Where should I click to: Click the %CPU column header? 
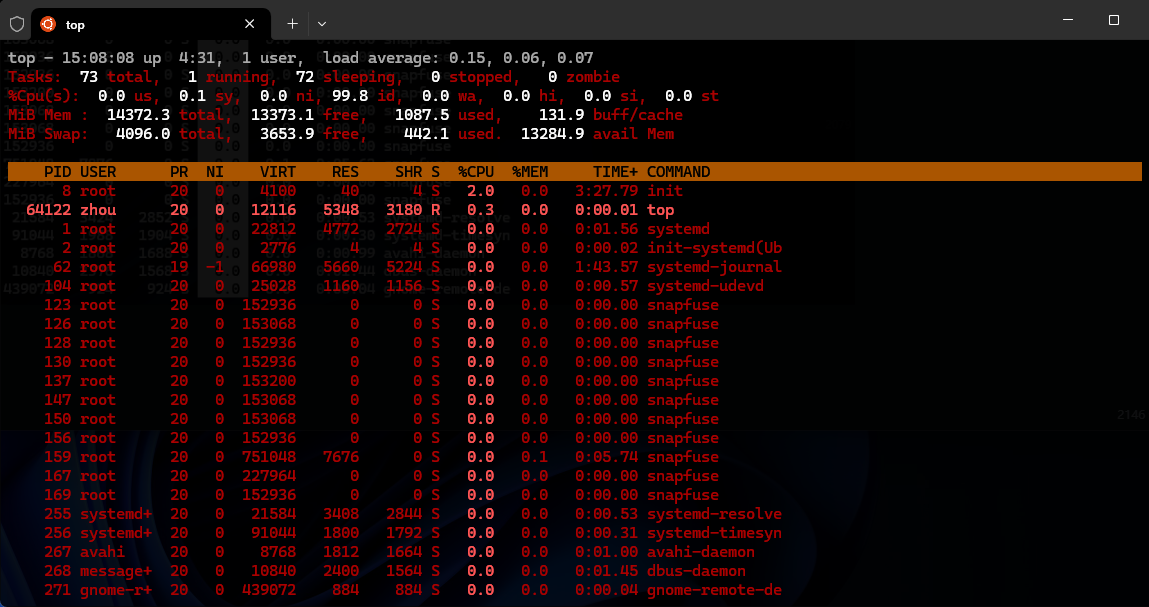476,172
